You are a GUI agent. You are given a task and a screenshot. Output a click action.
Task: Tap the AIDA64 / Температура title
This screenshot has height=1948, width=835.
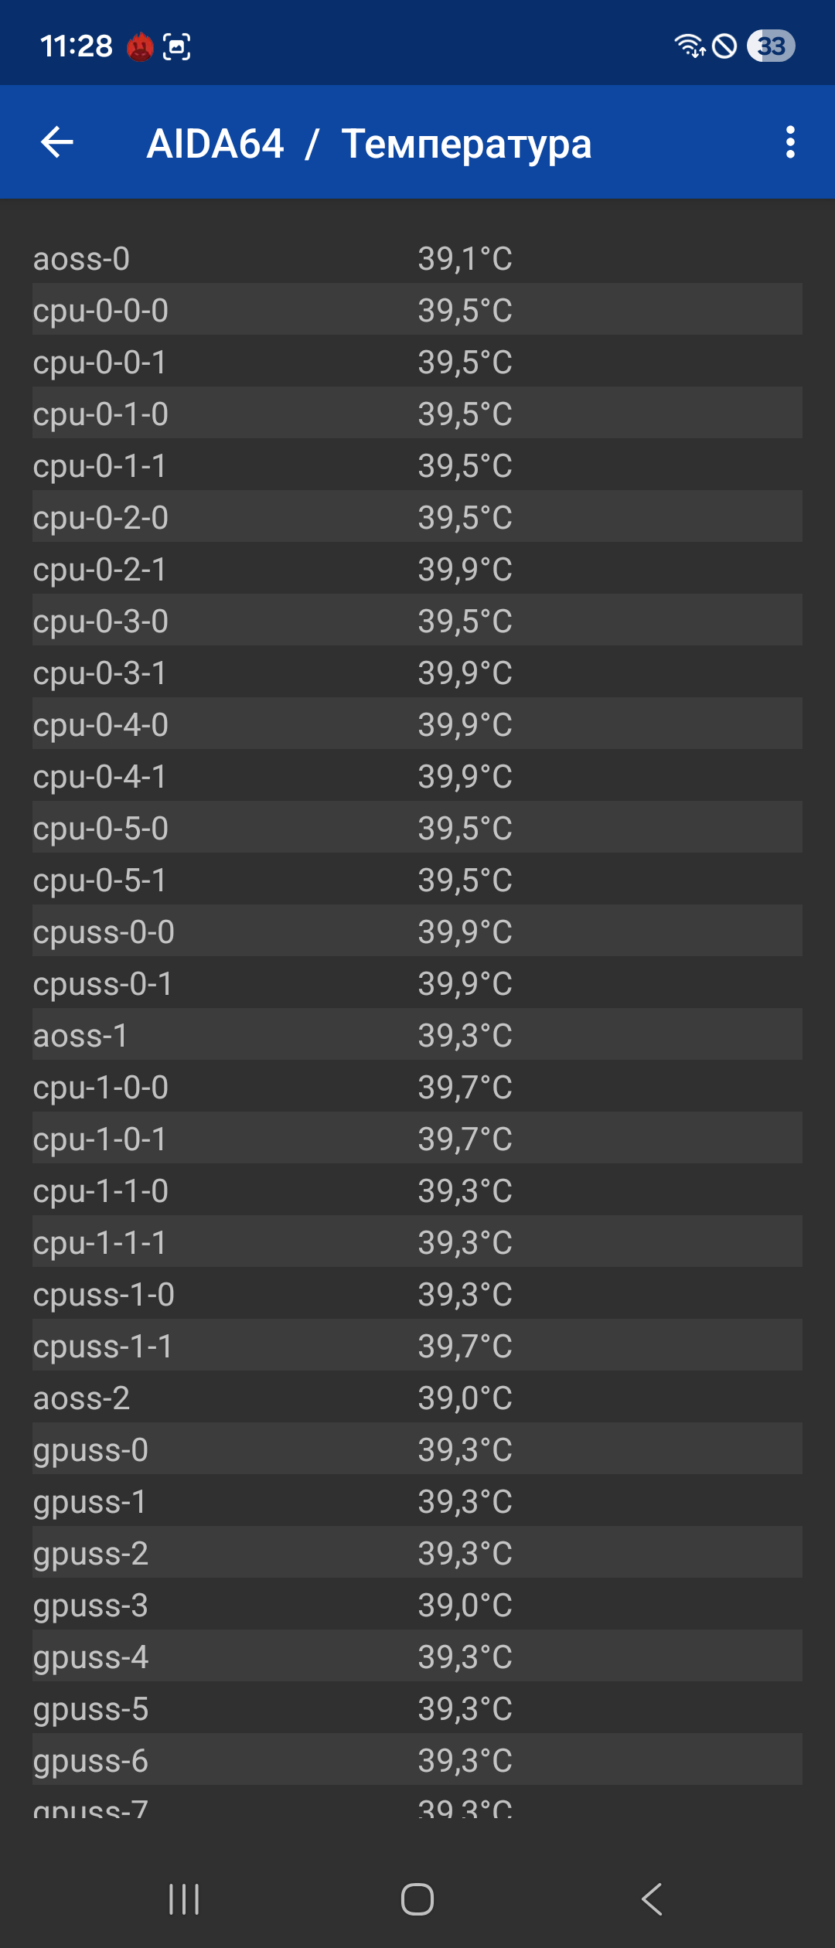(x=369, y=143)
